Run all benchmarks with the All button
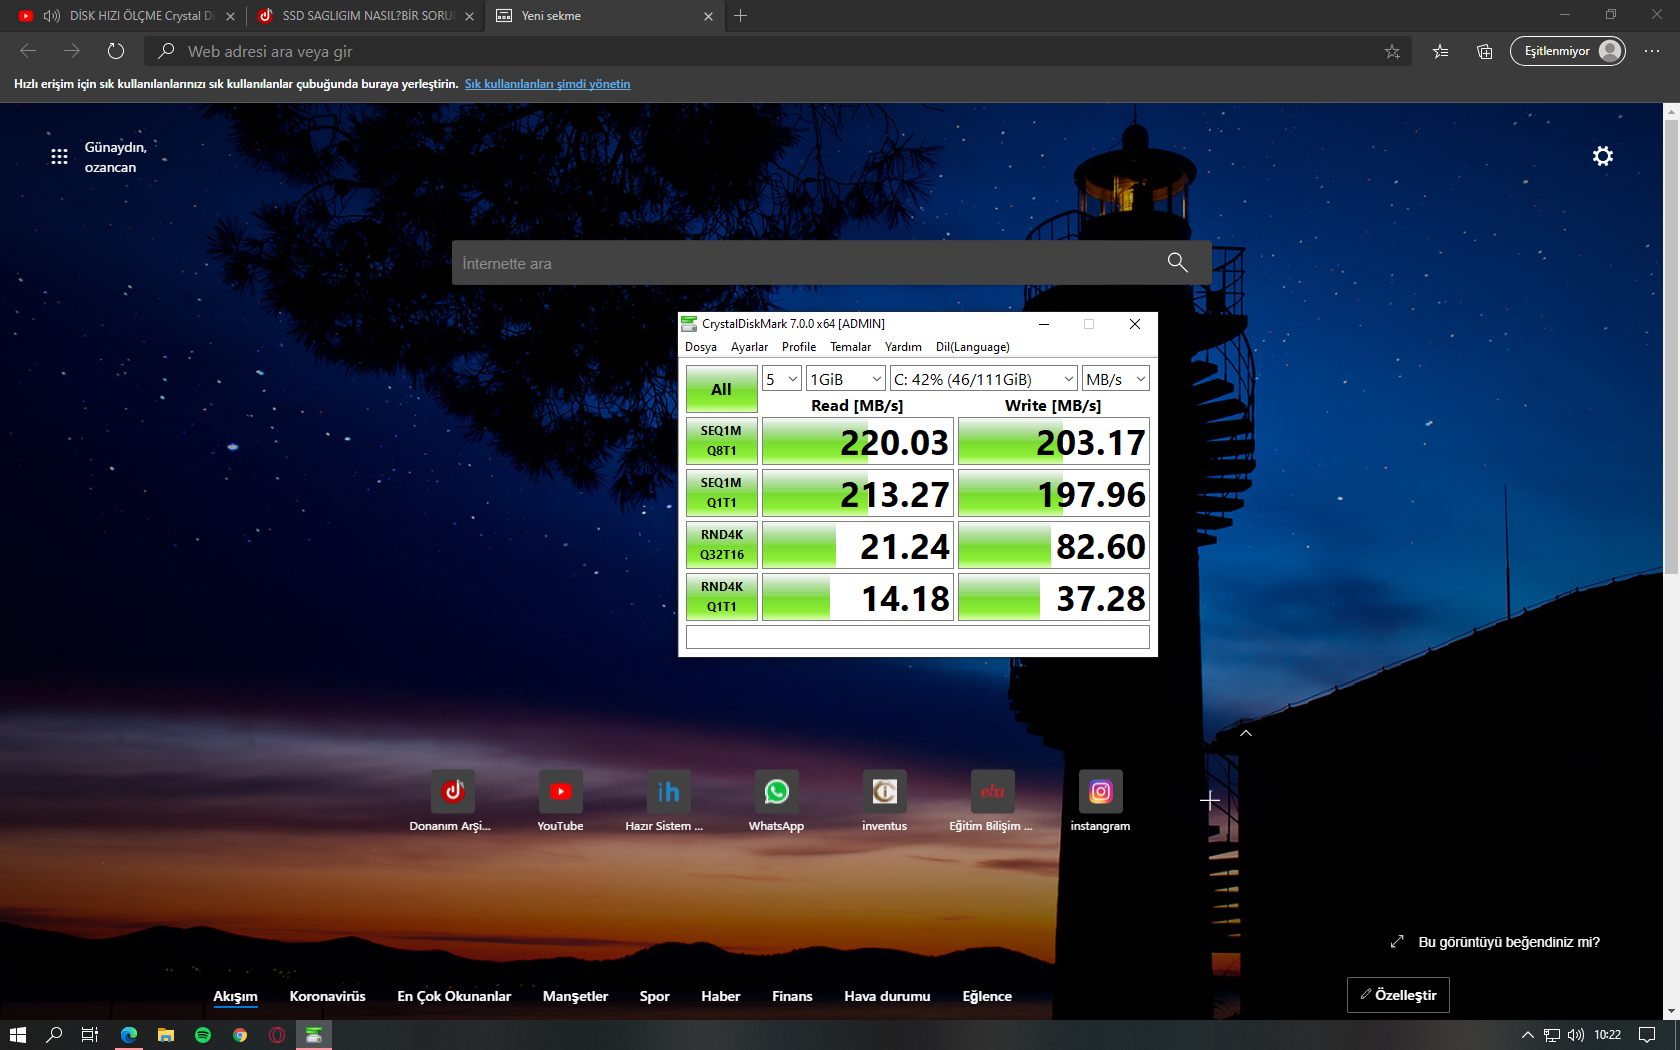1680x1050 pixels. [x=721, y=389]
